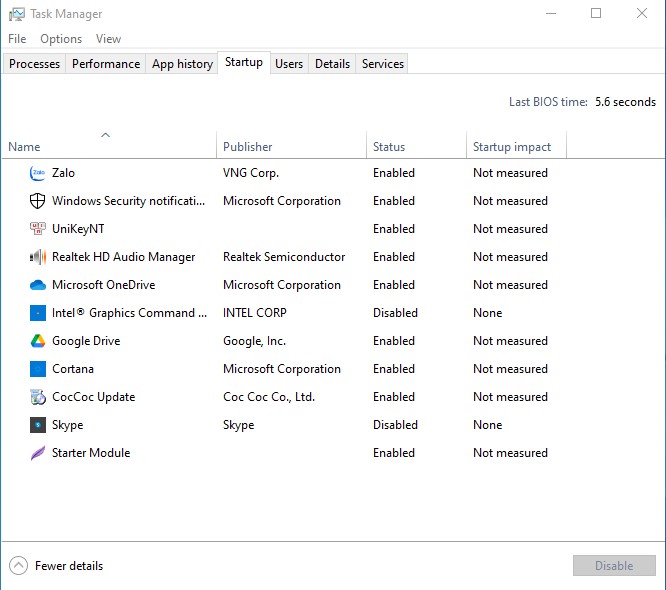Sort by Startup impact column header
The image size is (666, 590).
511,147
